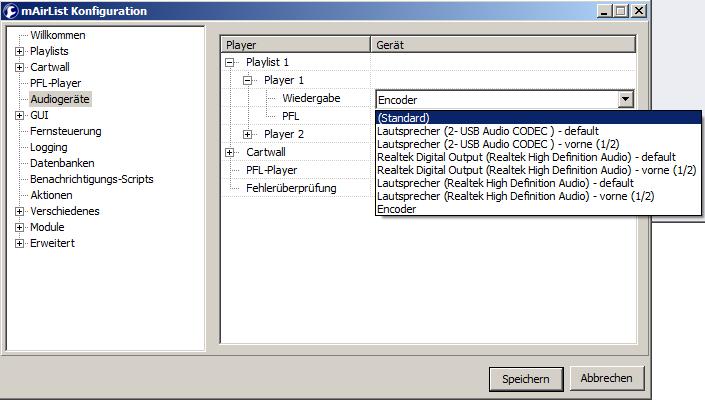Close the mAirList Konfiguration window
This screenshot has width=705, height=400.
(x=639, y=11)
